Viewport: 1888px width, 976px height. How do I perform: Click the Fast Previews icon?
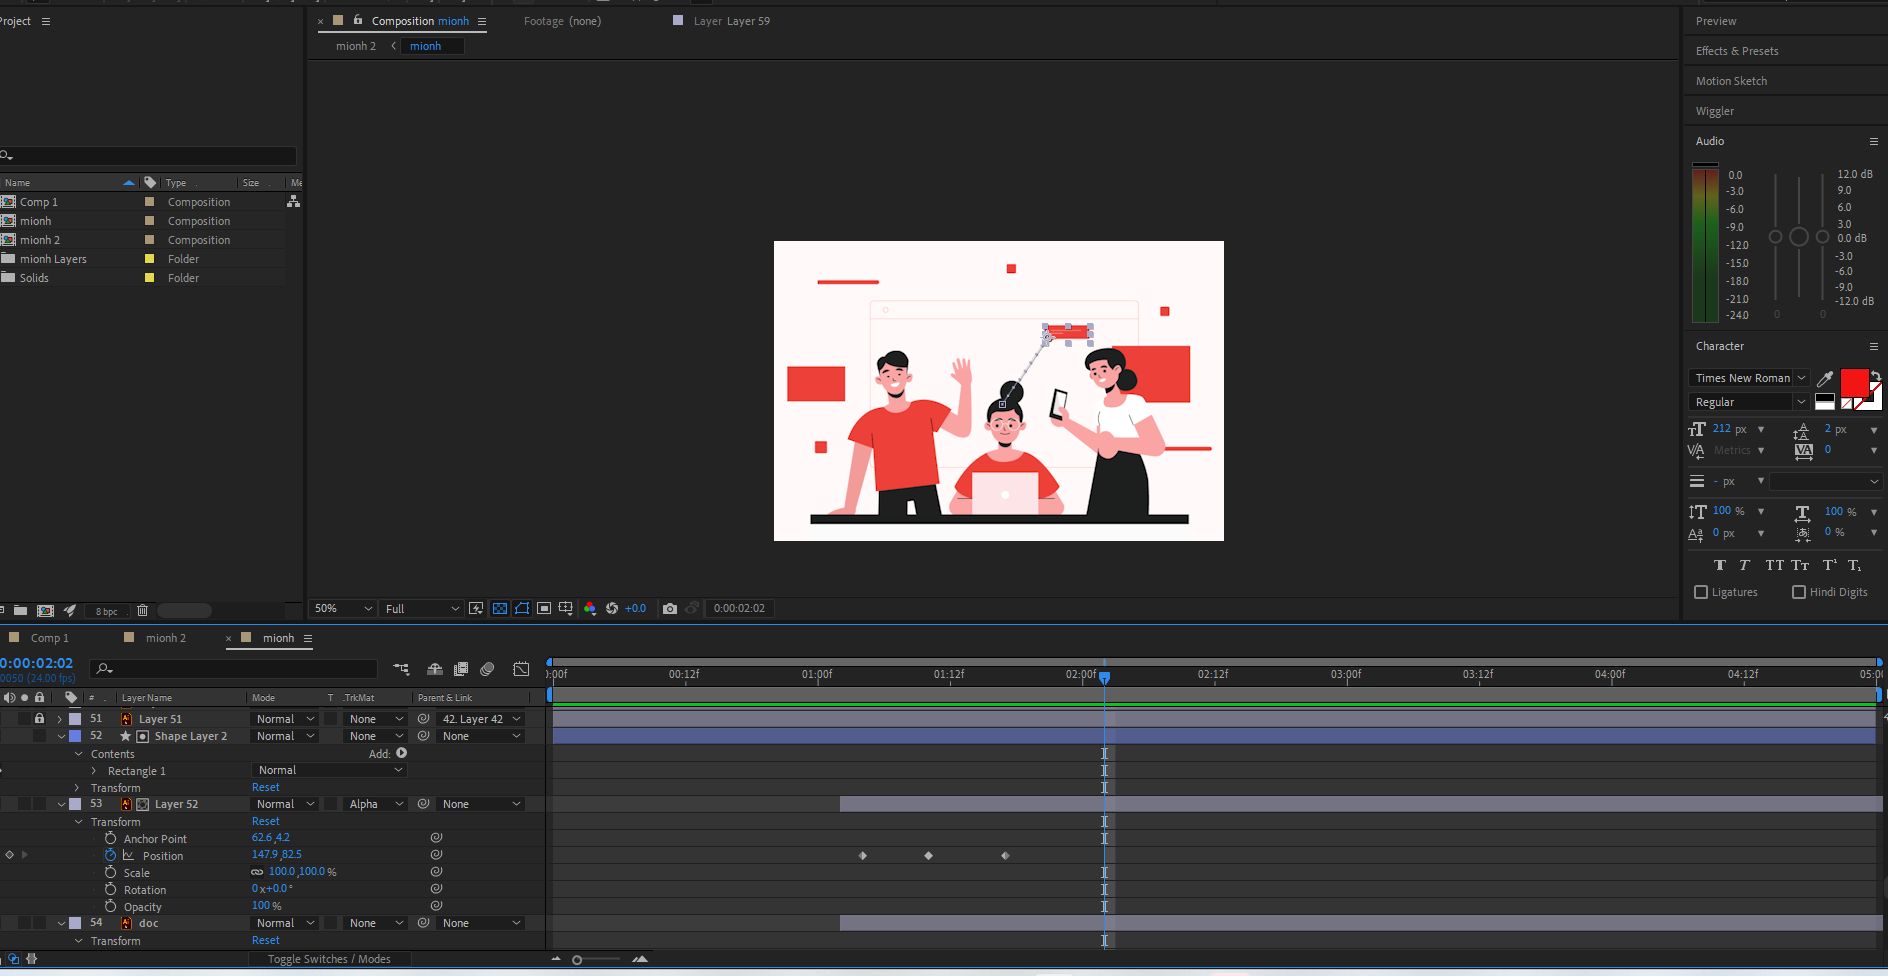(476, 608)
